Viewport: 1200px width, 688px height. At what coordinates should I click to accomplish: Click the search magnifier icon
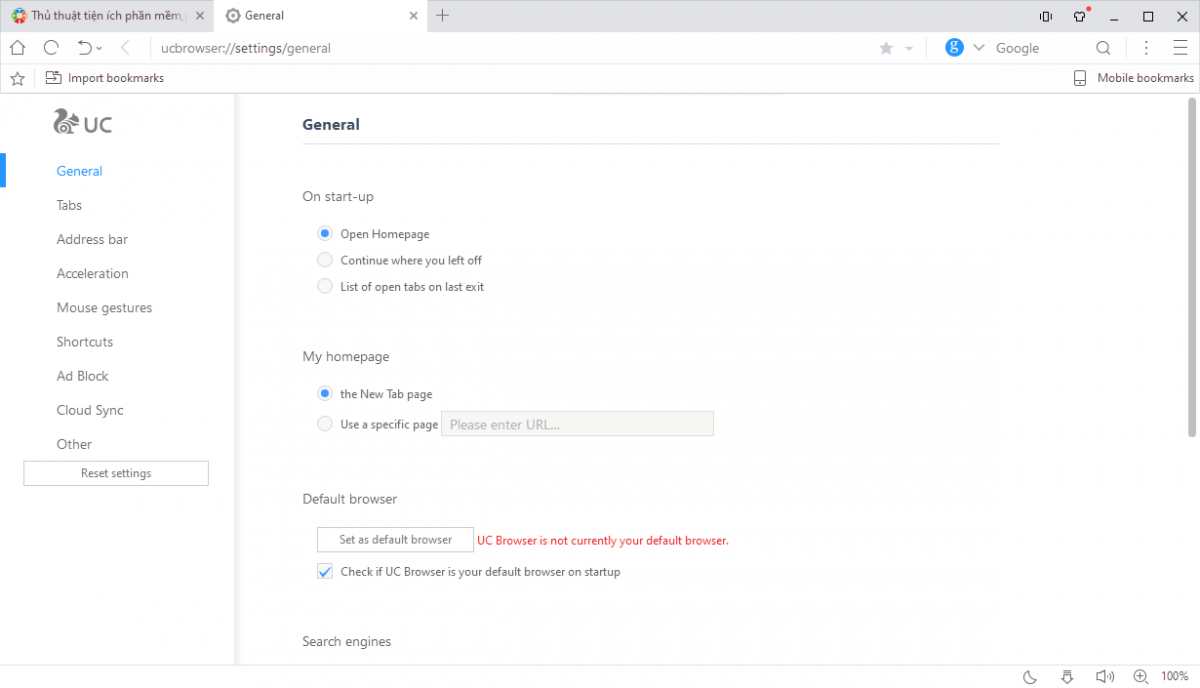click(1103, 48)
